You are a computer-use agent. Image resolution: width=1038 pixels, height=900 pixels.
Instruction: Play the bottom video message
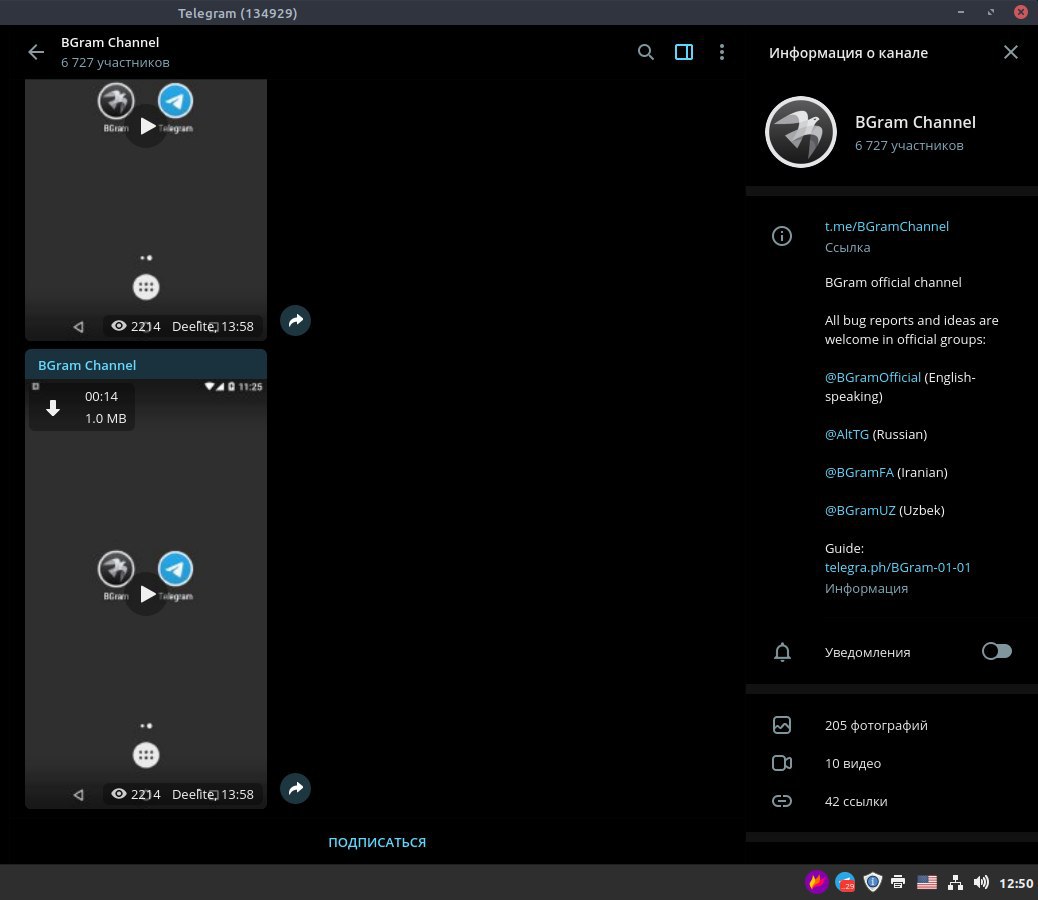[x=147, y=594]
